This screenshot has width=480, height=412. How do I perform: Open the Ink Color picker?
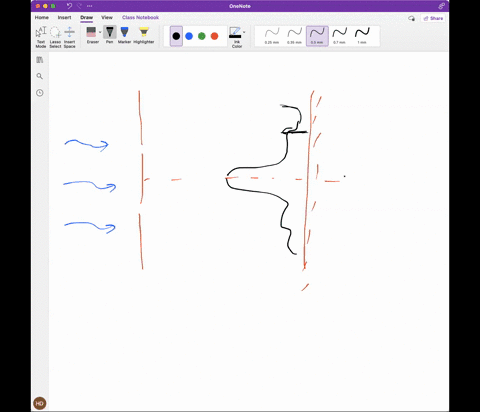pos(235,37)
